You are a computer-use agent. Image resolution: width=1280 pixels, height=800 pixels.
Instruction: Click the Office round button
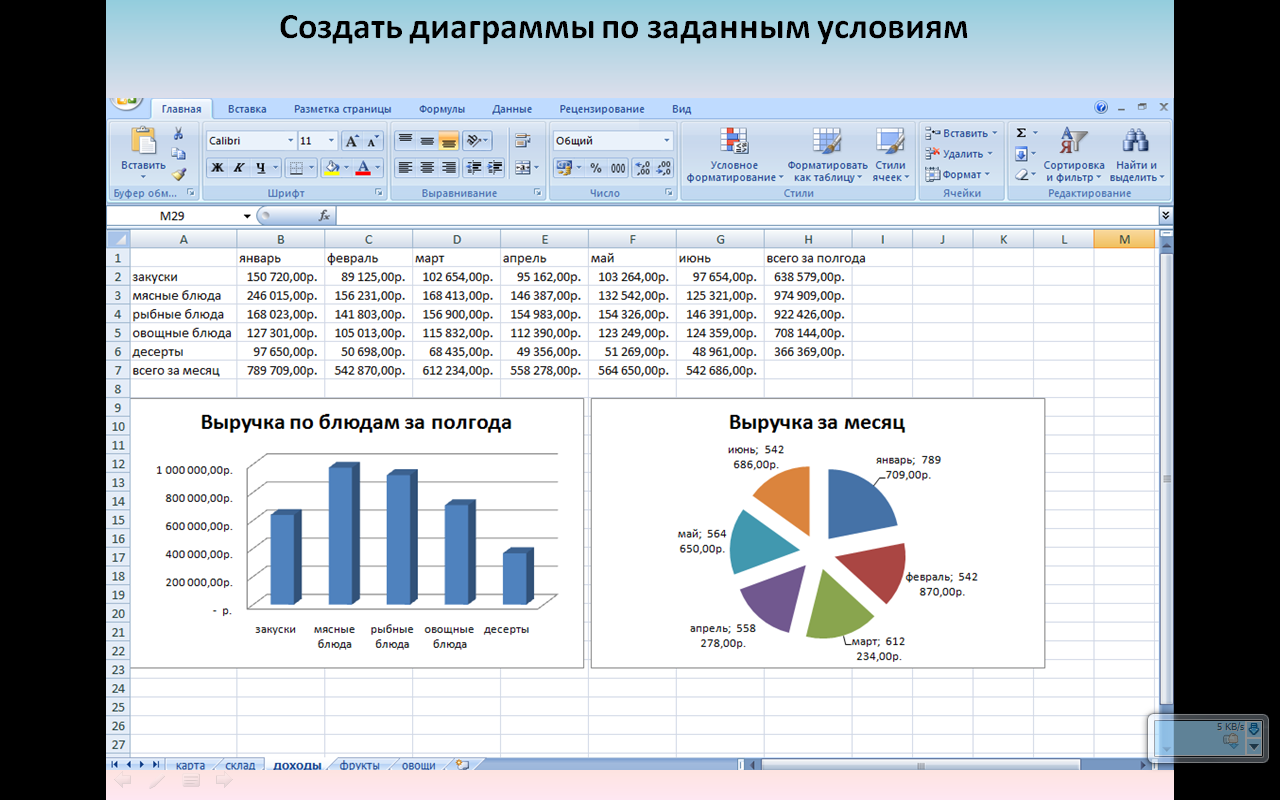point(126,101)
